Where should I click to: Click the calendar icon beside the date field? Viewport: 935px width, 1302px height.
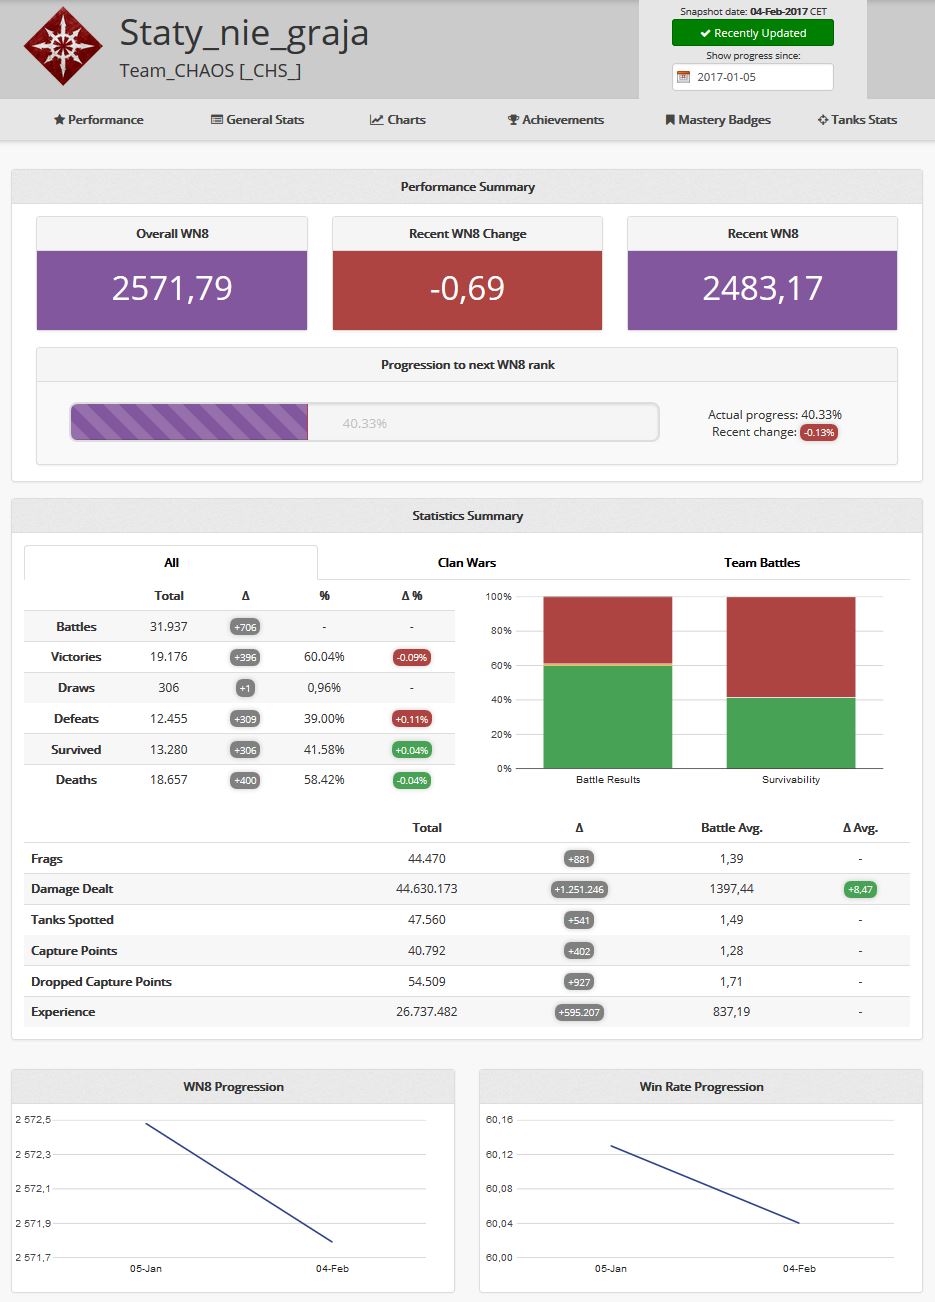[683, 77]
